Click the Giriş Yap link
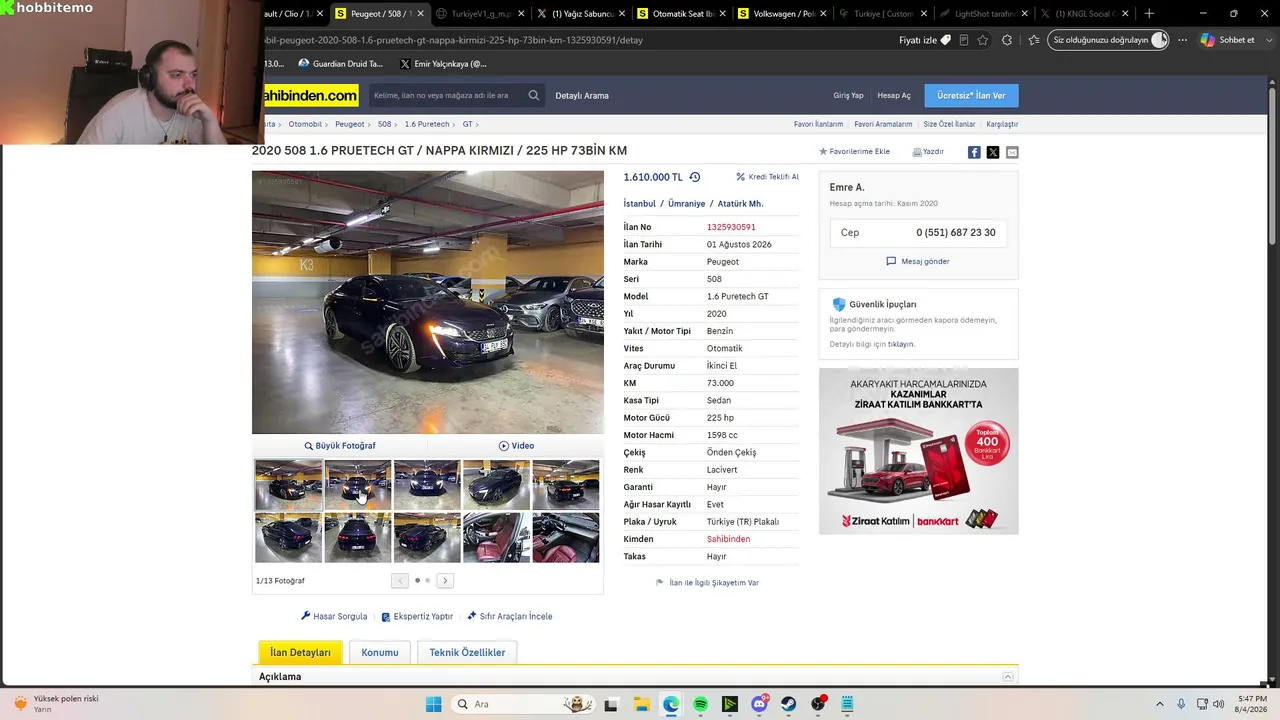 click(848, 96)
